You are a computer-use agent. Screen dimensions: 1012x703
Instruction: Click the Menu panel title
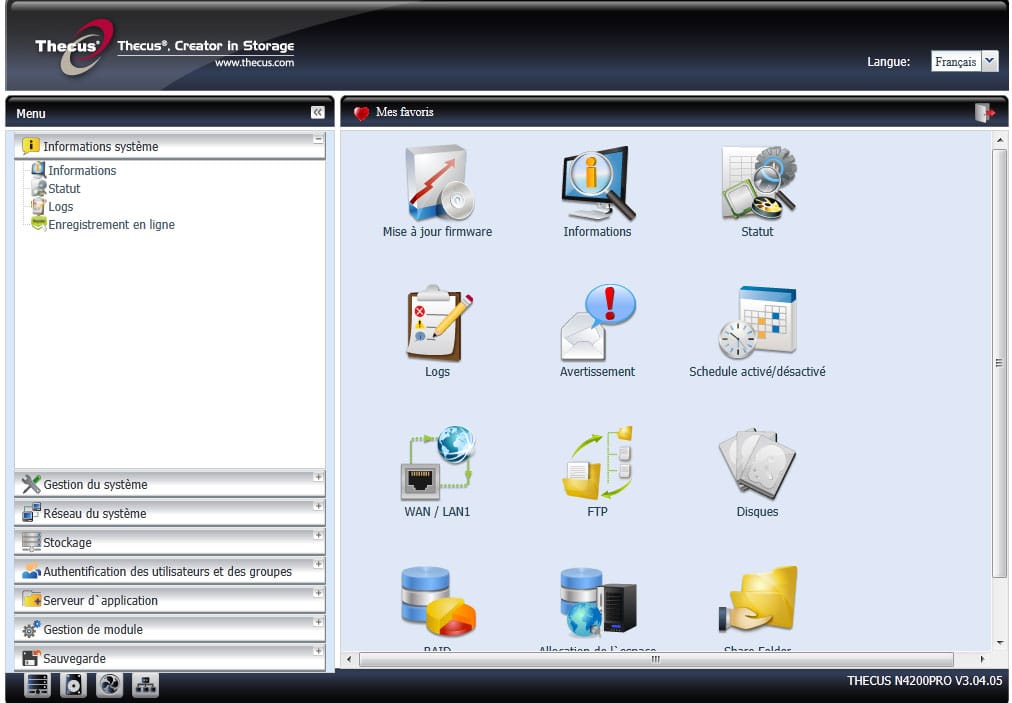pos(31,114)
